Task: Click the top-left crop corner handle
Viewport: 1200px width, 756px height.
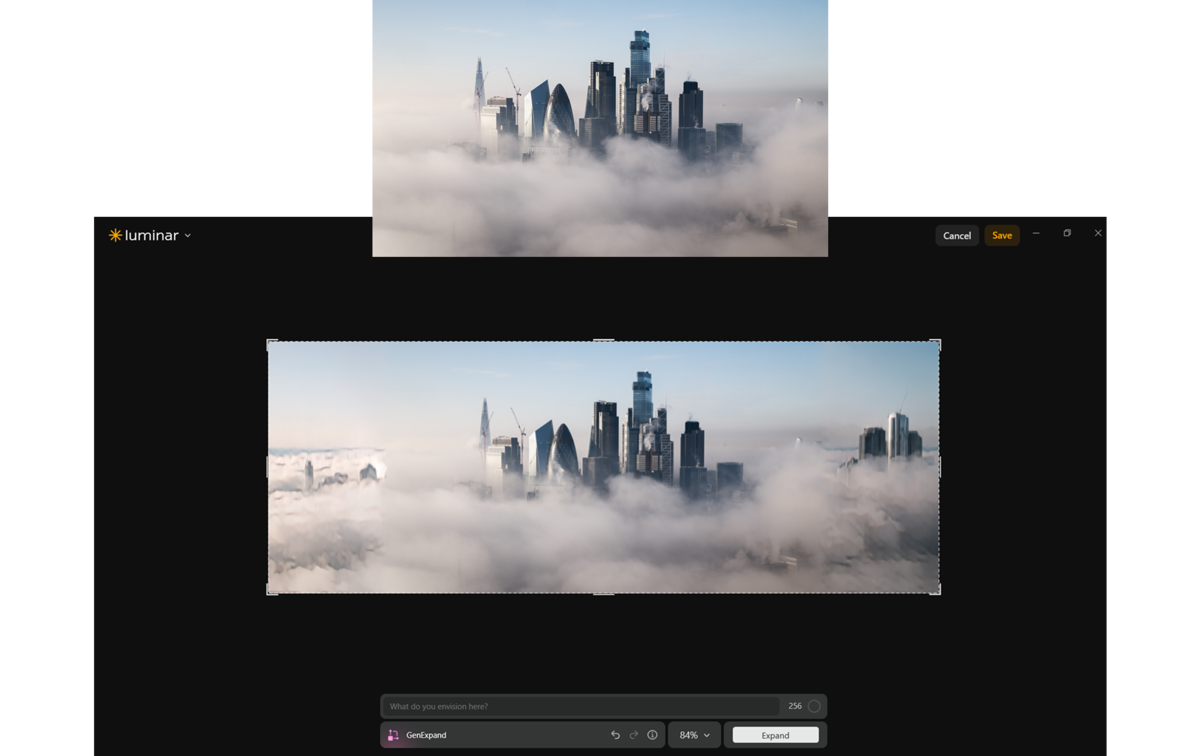Action: tap(271, 344)
